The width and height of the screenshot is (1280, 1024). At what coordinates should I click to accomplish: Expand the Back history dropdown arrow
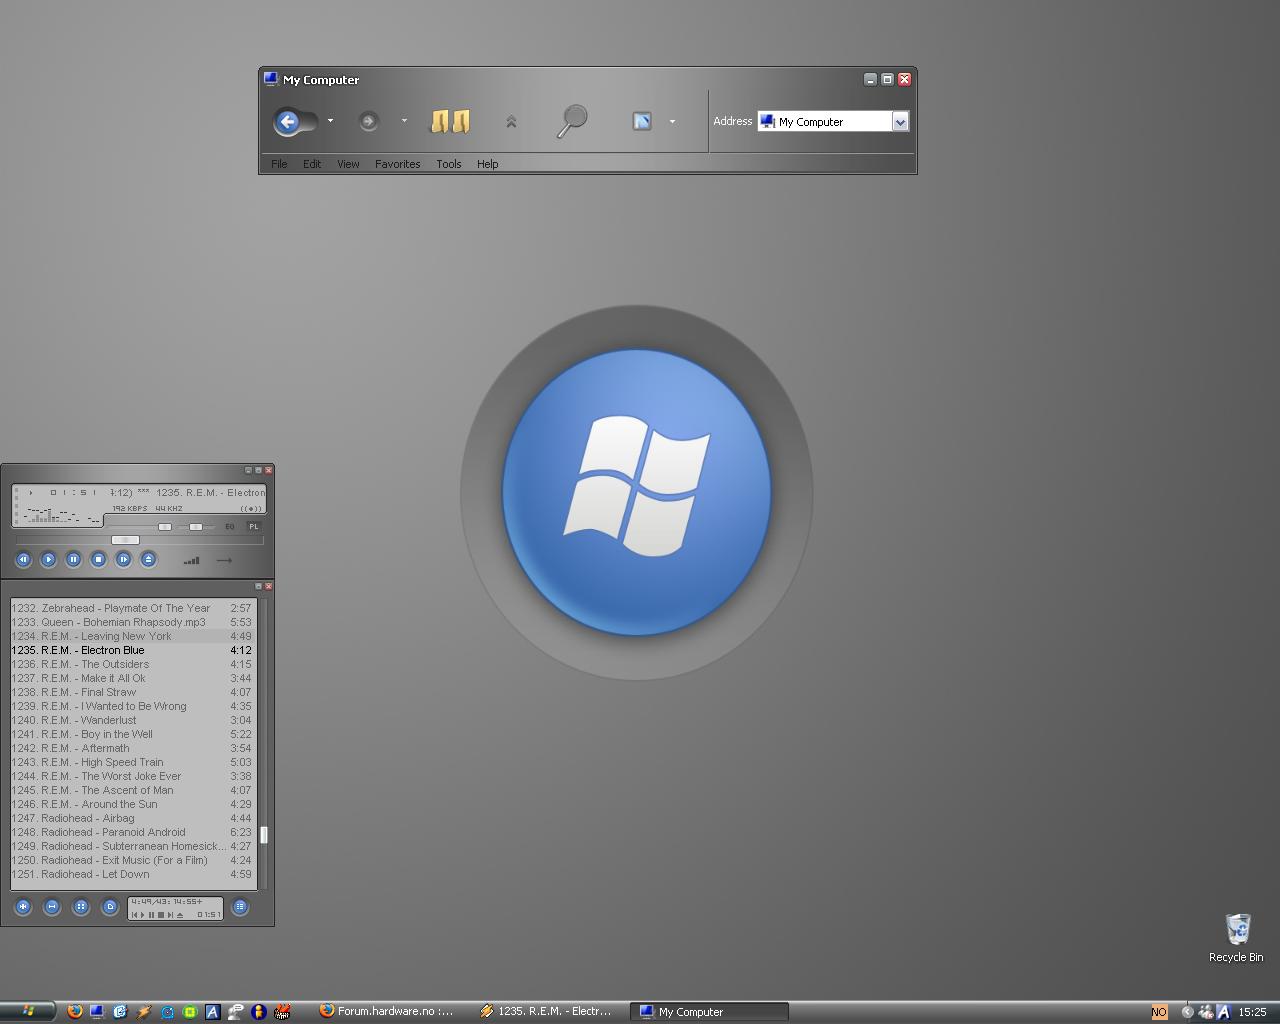(330, 121)
